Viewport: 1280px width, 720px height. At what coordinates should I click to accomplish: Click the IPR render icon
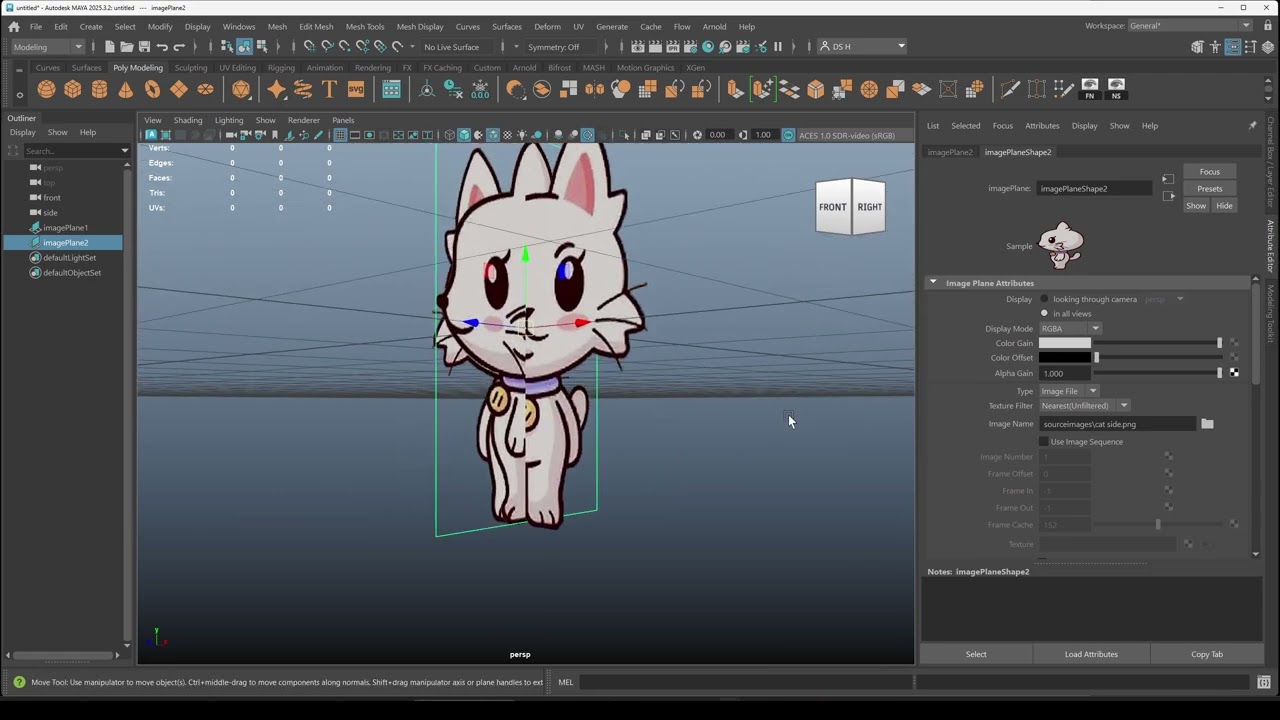pyautogui.click(x=673, y=47)
